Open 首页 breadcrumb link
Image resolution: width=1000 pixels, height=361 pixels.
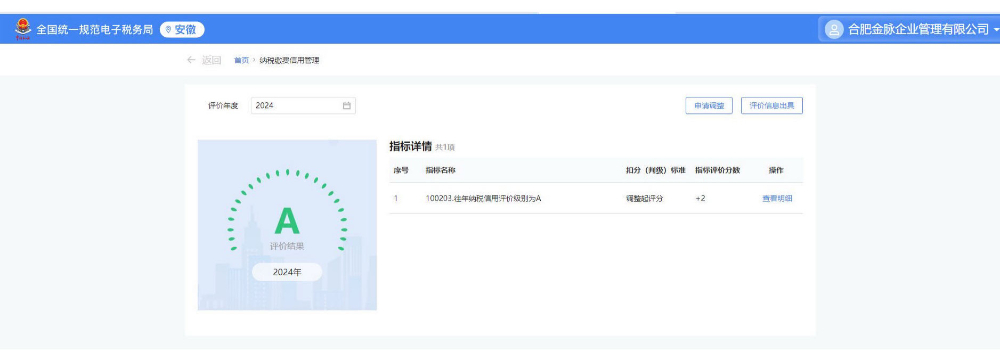241,61
